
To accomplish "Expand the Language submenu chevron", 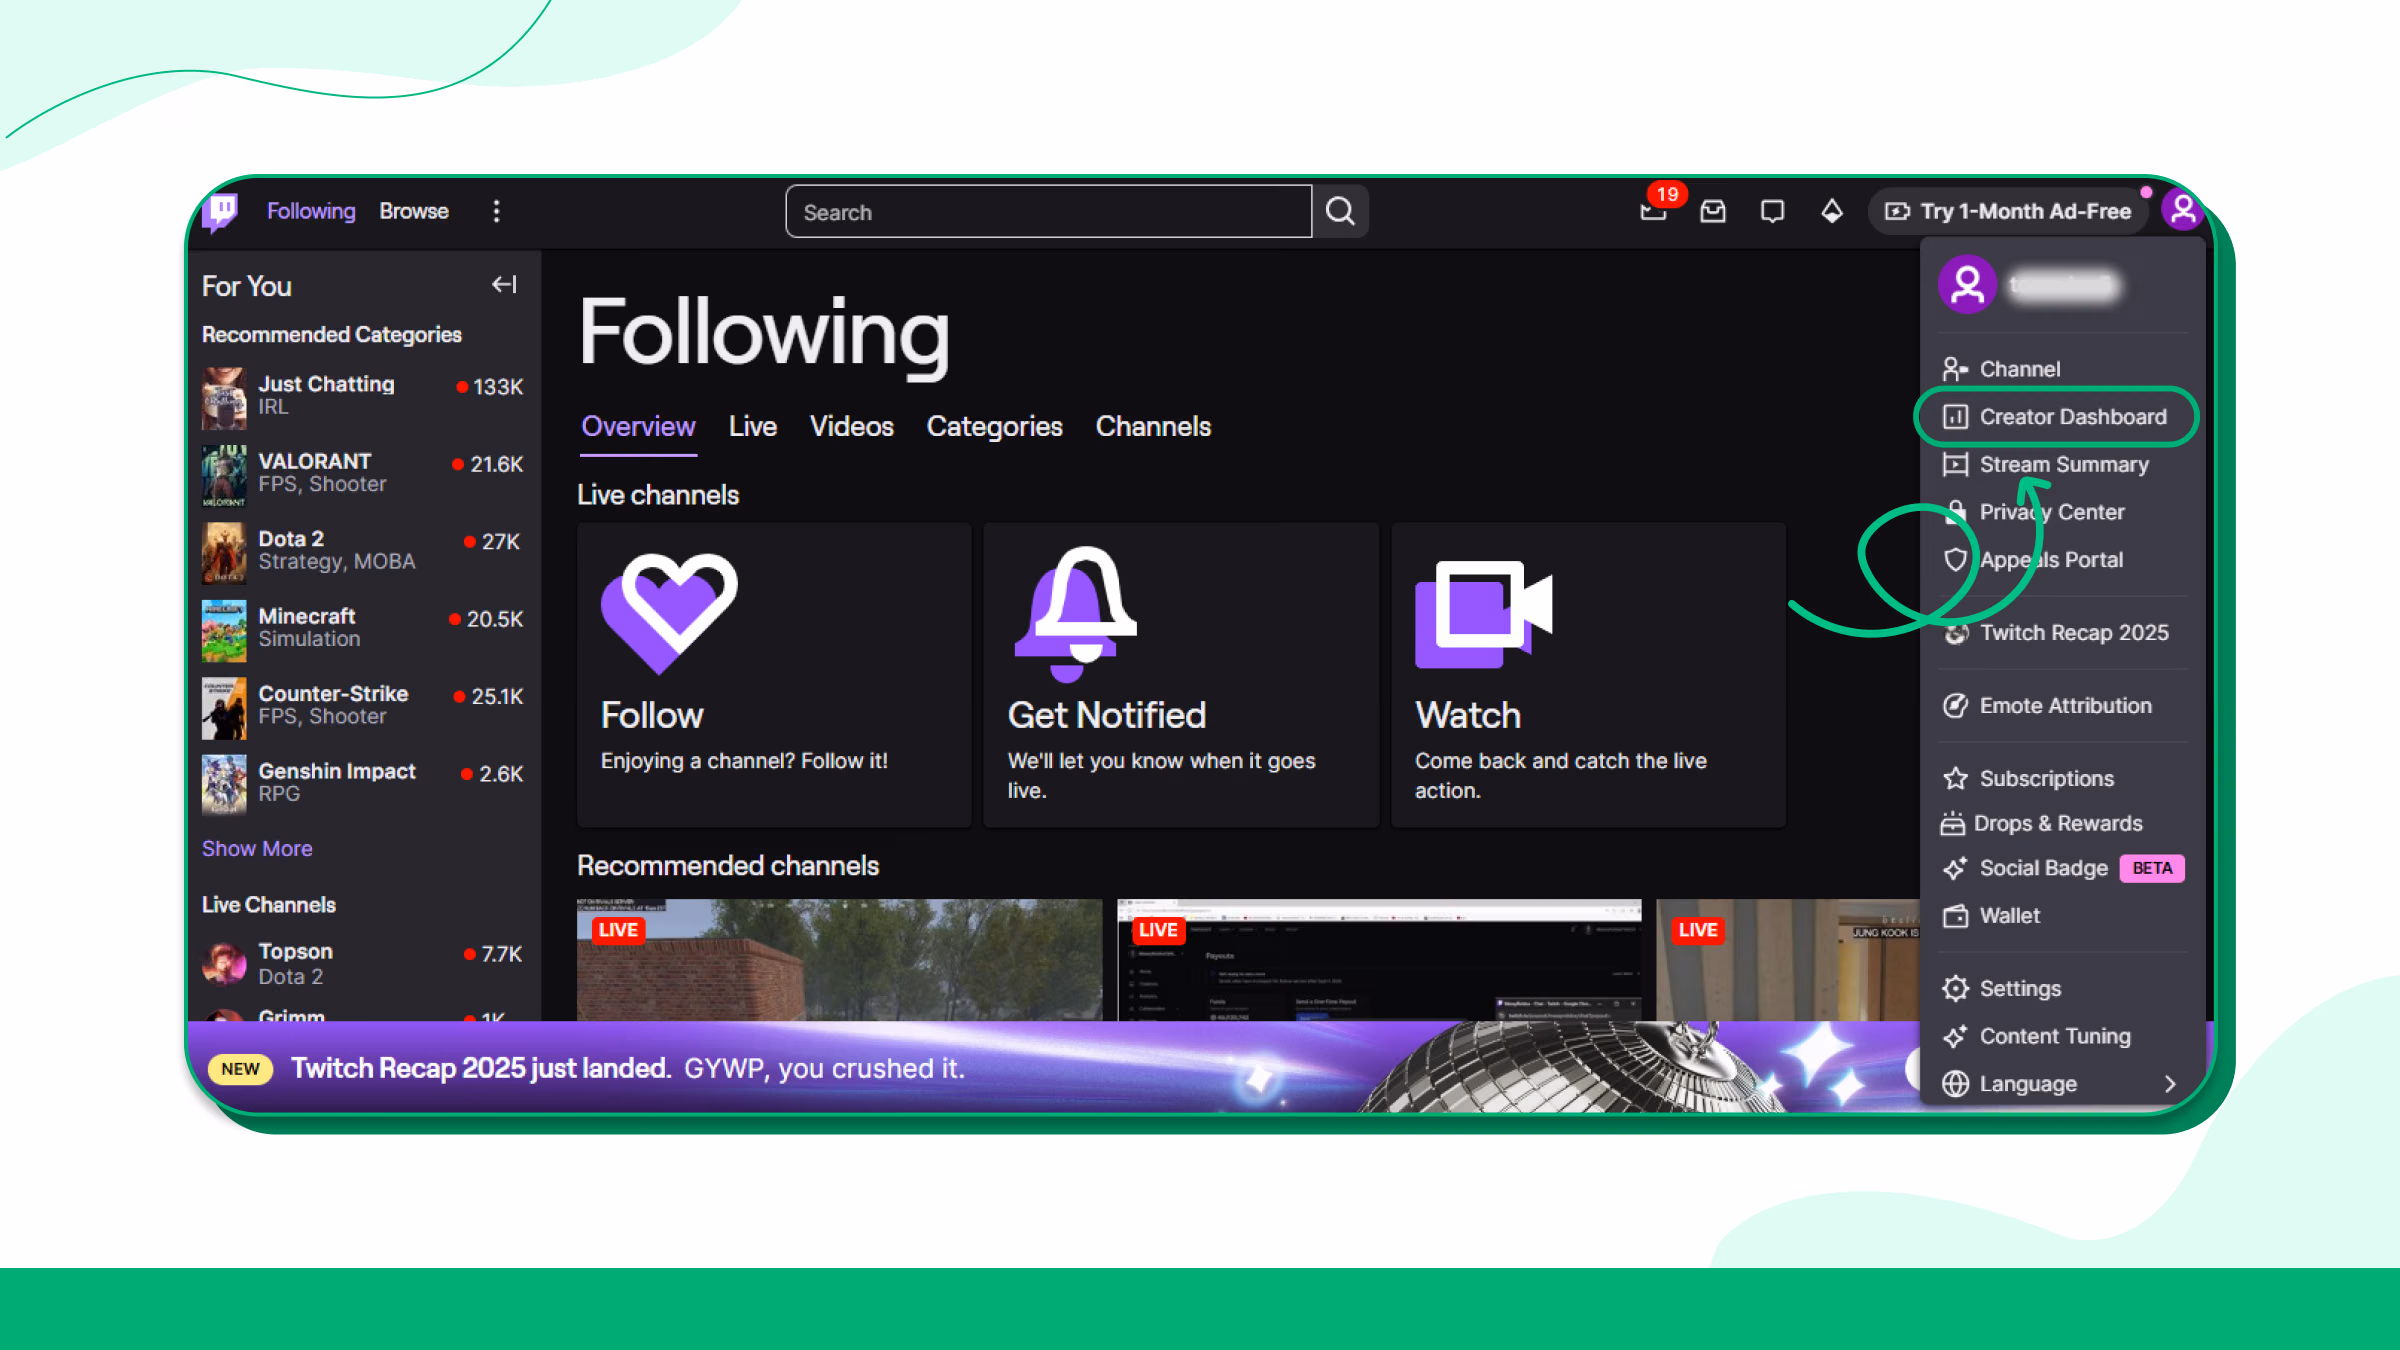I will tap(2169, 1084).
